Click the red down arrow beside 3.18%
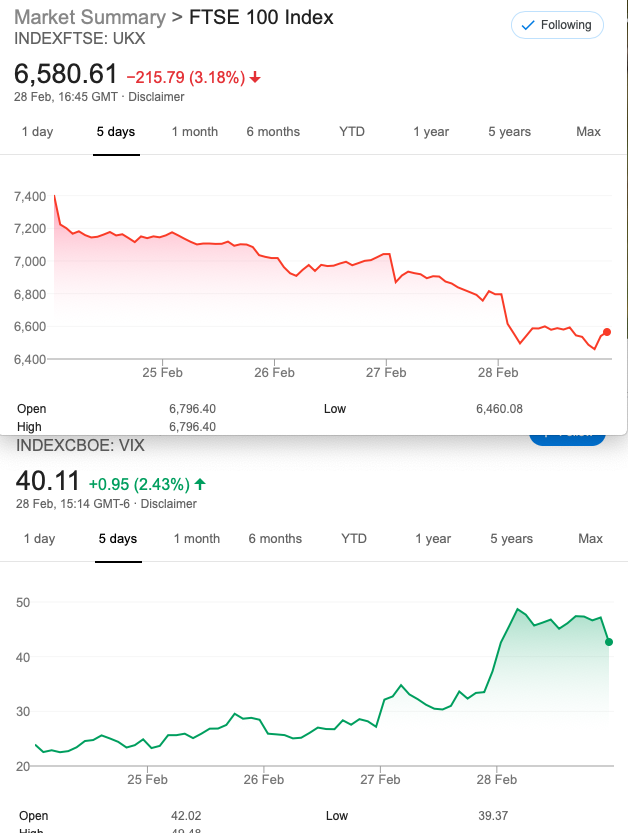 [255, 78]
